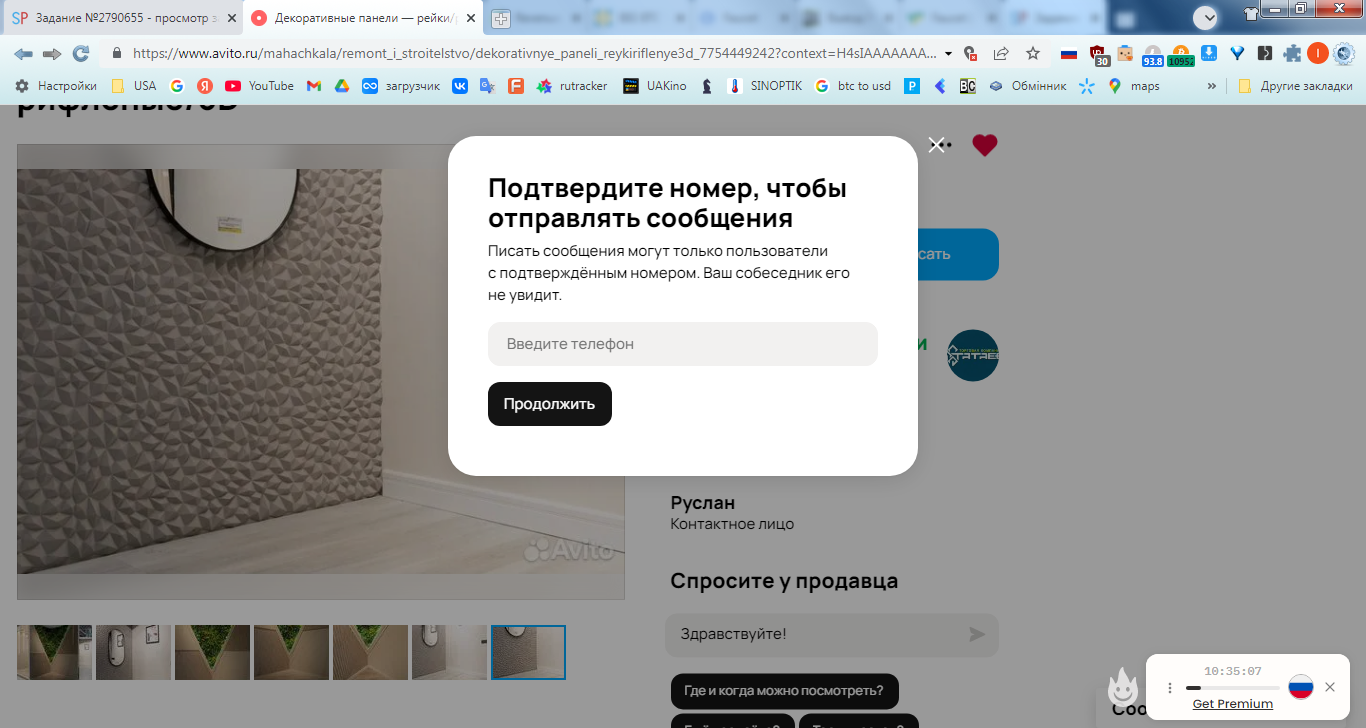Open the pig face extension icon
The width and height of the screenshot is (1366, 728).
coord(1125,53)
